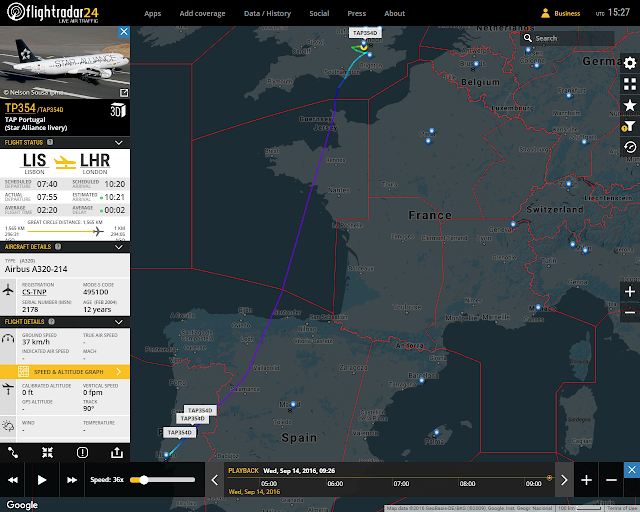Screen dimensions: 640x512
Task: Click the Palma airport marker
Action: (436, 432)
